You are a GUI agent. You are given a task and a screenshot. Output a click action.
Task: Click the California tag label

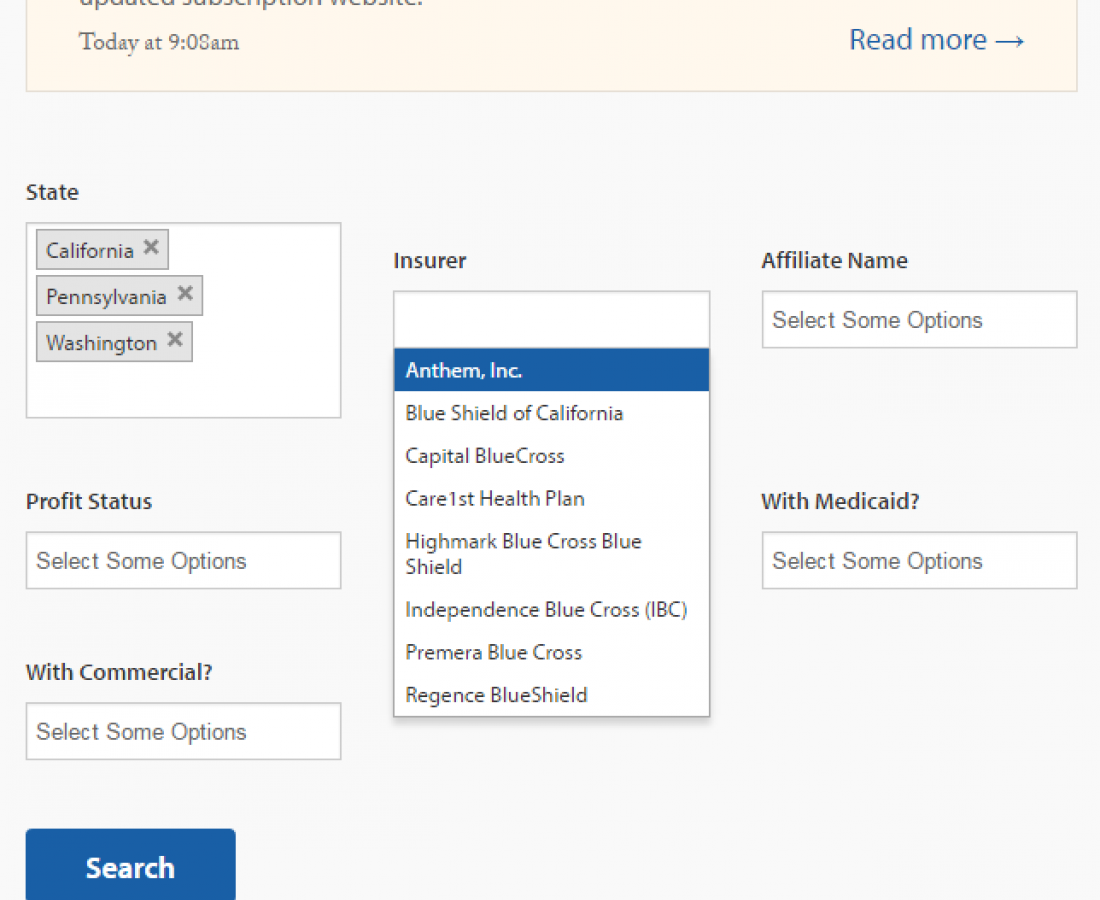pyautogui.click(x=90, y=250)
